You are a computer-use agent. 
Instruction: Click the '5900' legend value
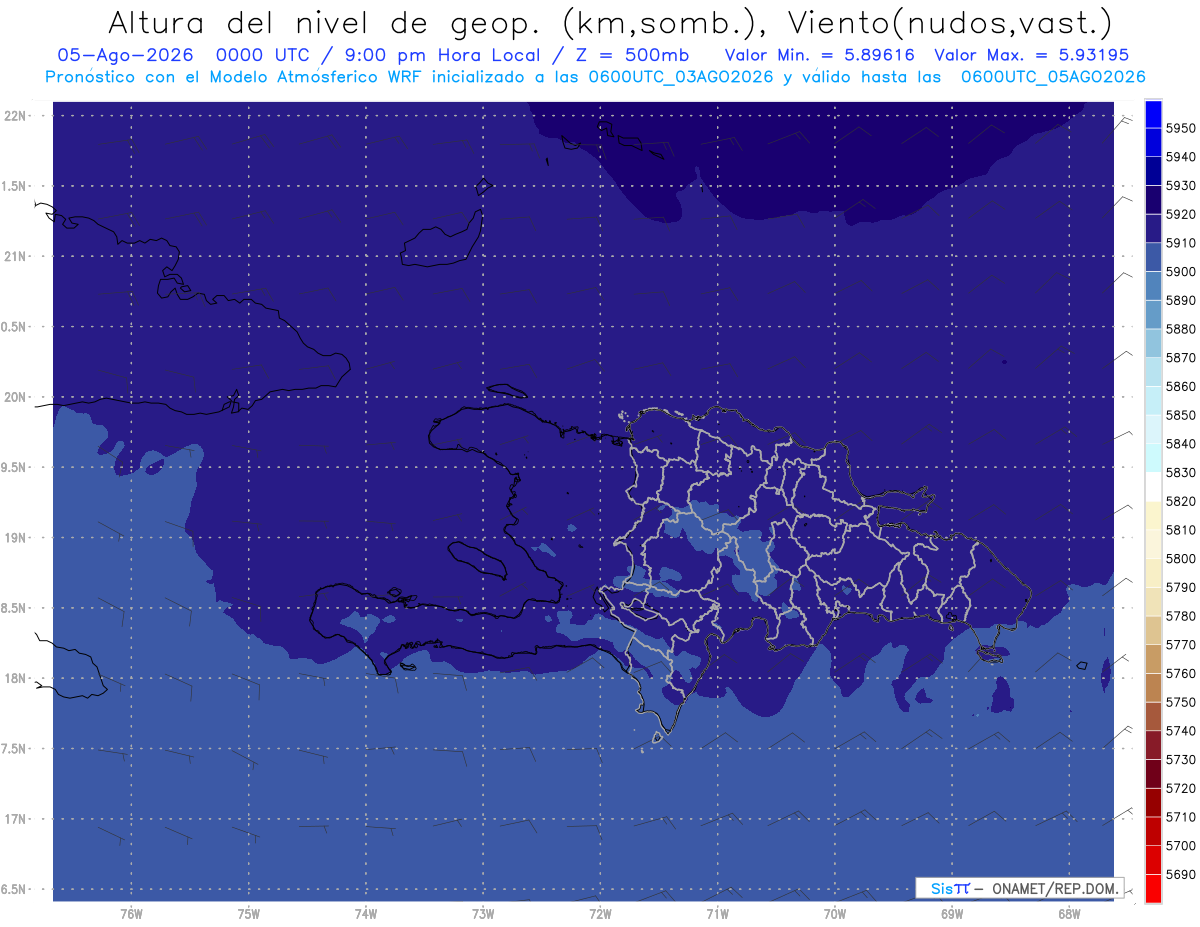click(1182, 272)
